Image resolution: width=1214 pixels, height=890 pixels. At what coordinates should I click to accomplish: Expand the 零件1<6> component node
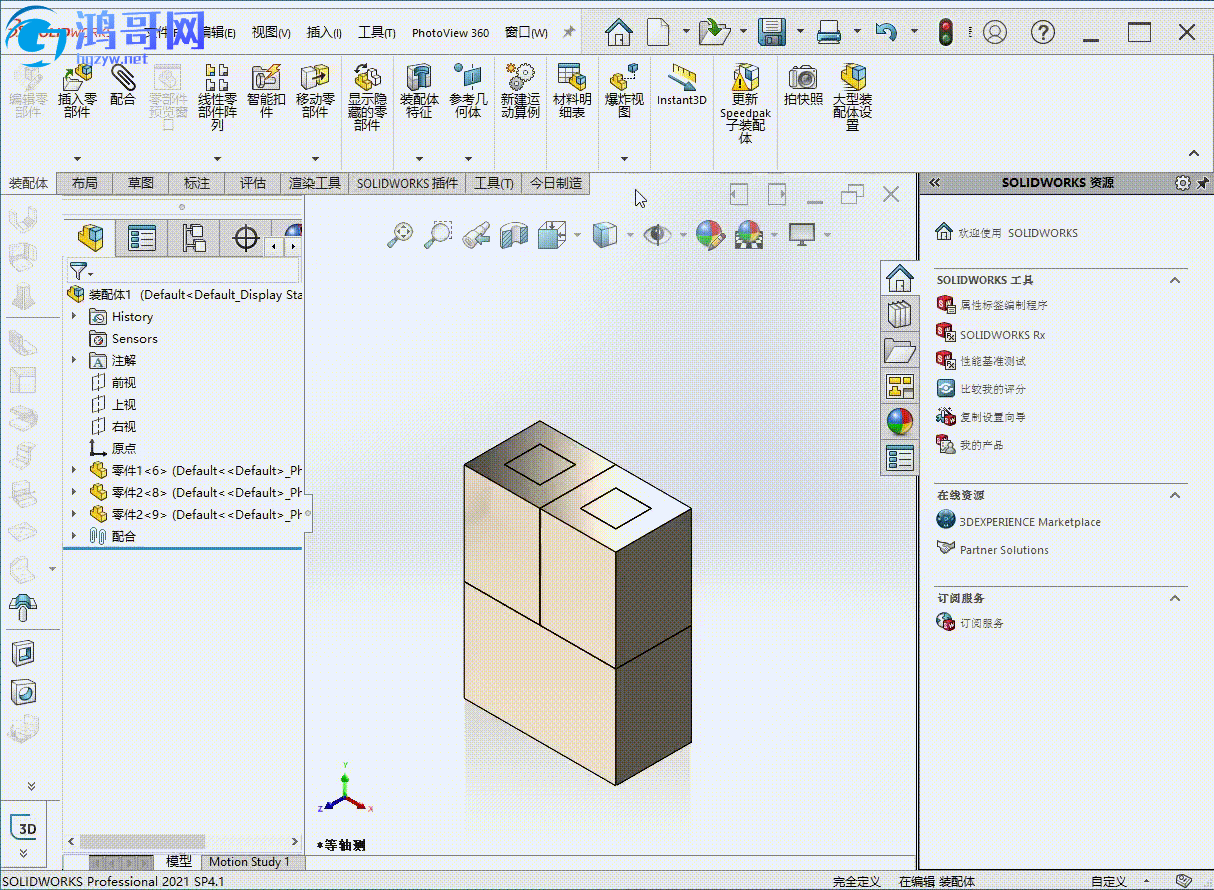click(x=74, y=470)
